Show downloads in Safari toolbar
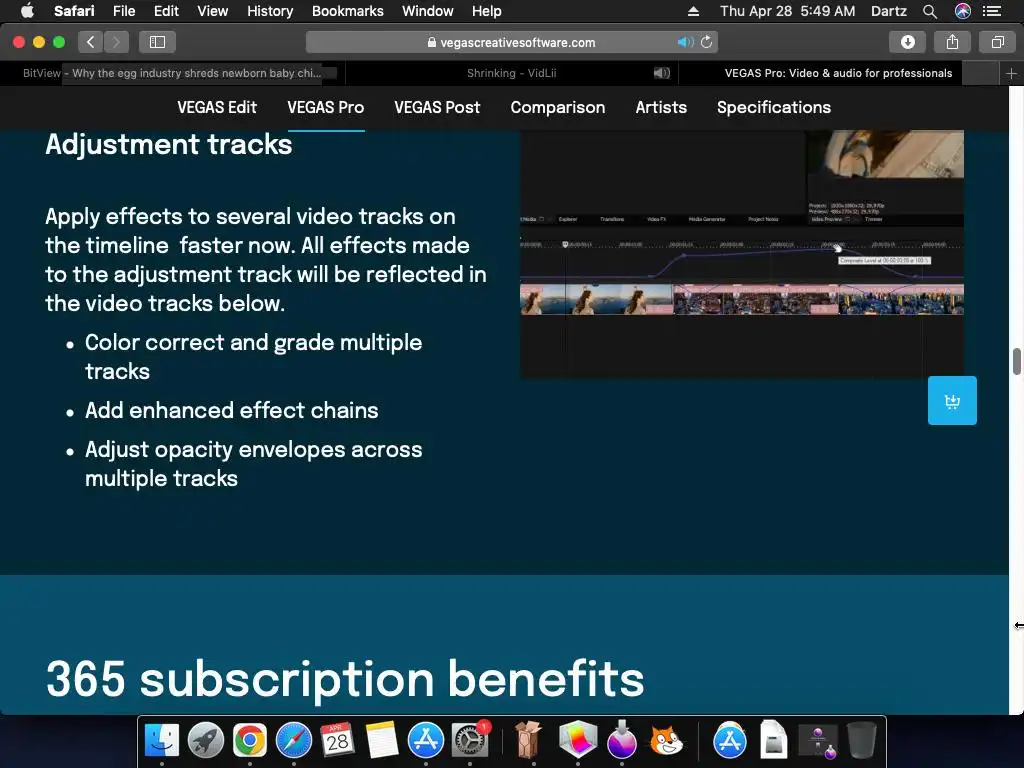 click(908, 42)
